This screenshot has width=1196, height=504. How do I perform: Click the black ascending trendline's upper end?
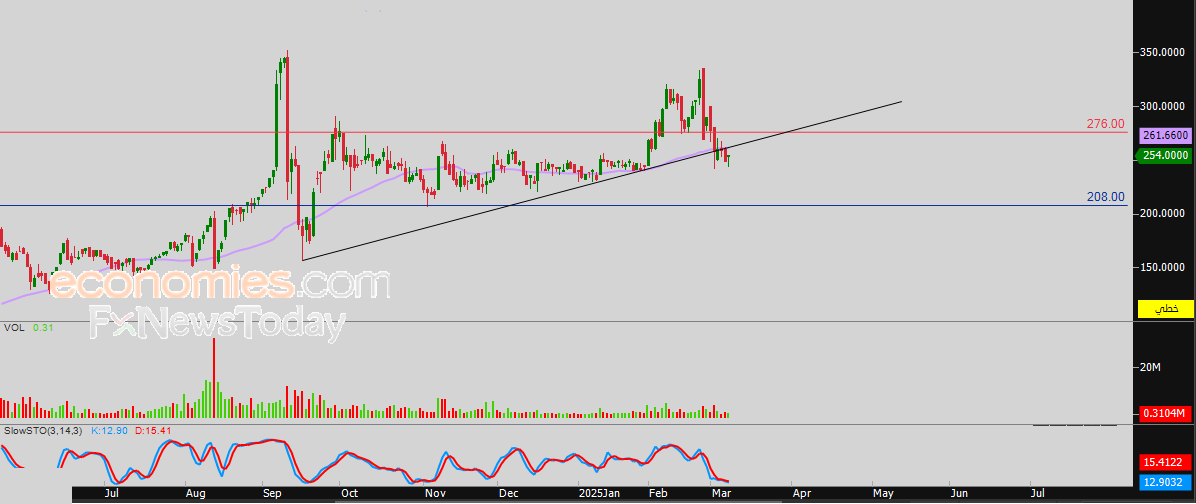(x=902, y=101)
